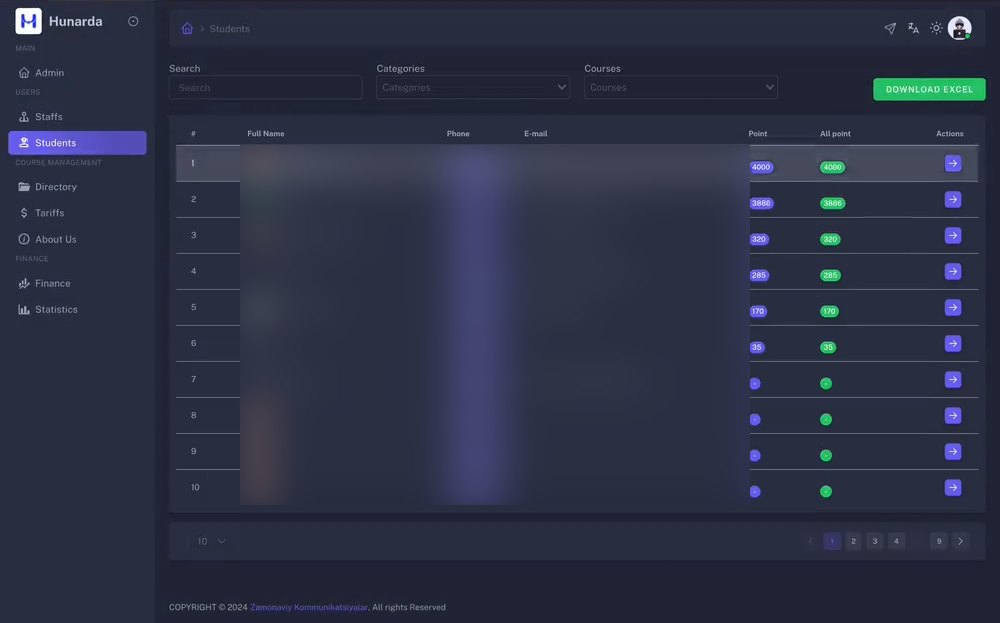Toggle light theme with sun icon
1000x623 pixels.
coord(936,28)
